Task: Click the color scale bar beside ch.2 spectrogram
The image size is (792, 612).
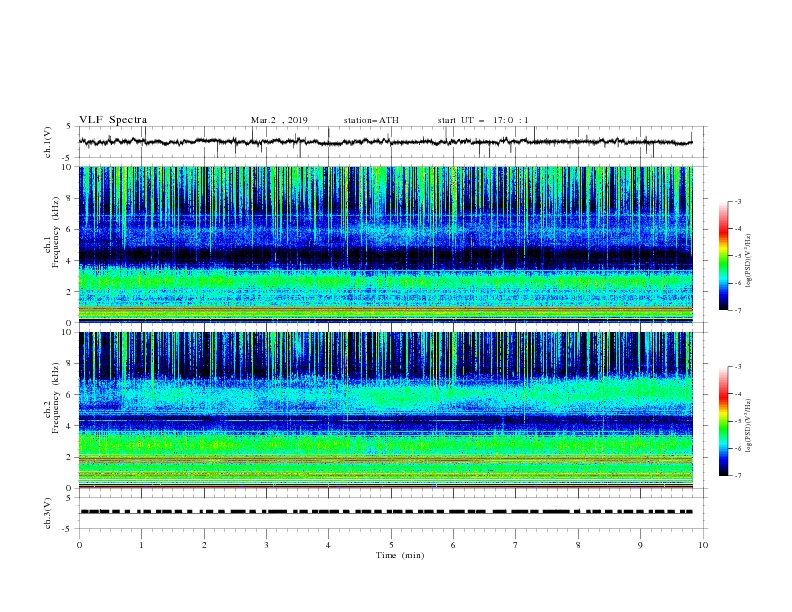Action: (x=724, y=421)
